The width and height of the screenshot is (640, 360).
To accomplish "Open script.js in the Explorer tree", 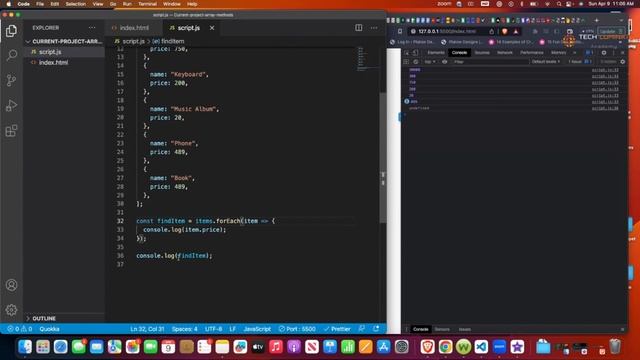I will [50, 52].
